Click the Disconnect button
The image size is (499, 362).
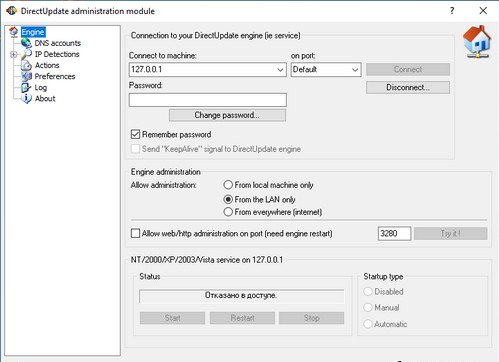tap(408, 87)
